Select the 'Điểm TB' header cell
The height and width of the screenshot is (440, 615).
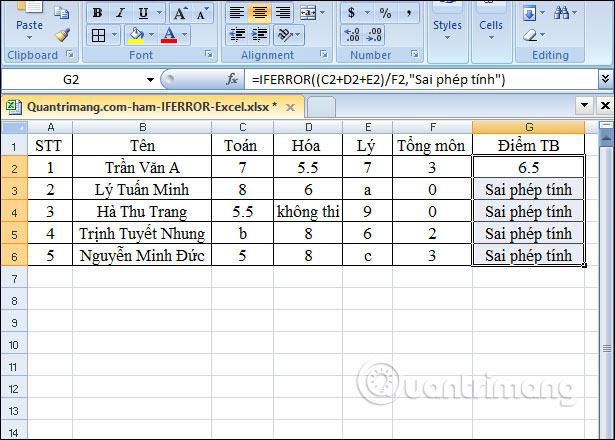coord(528,145)
